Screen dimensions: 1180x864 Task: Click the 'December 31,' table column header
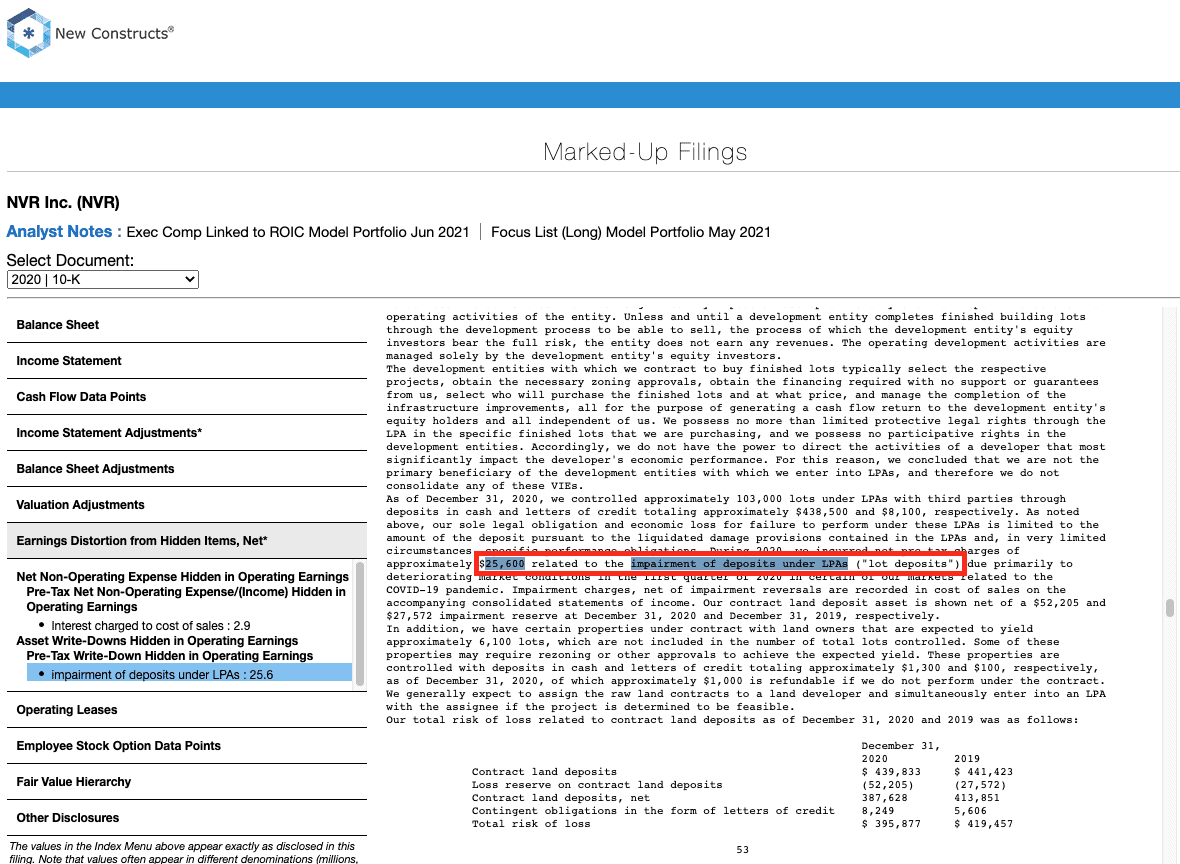901,746
